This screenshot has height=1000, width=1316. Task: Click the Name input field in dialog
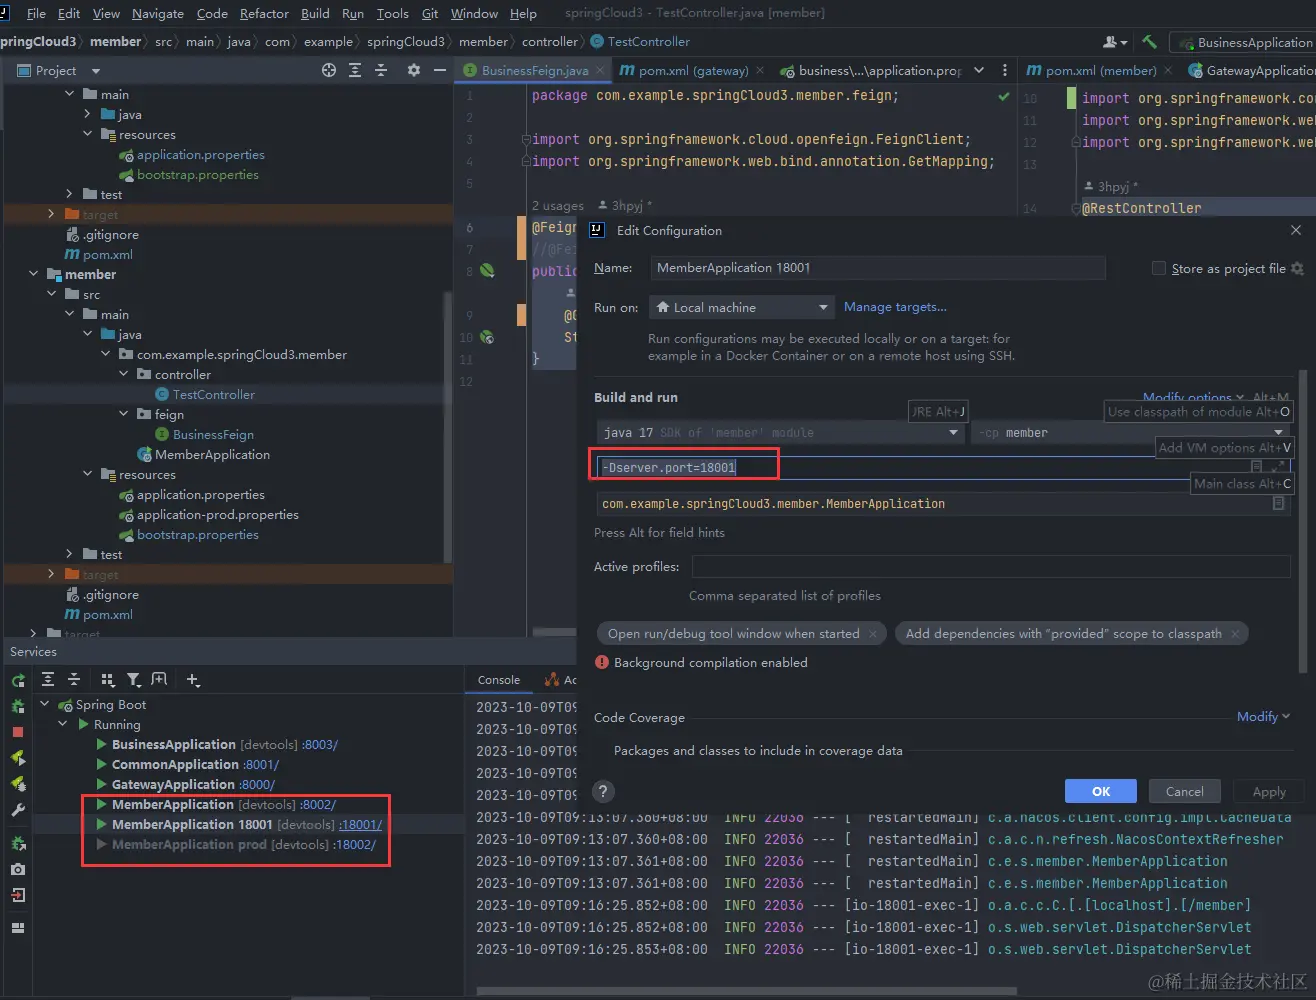878,268
